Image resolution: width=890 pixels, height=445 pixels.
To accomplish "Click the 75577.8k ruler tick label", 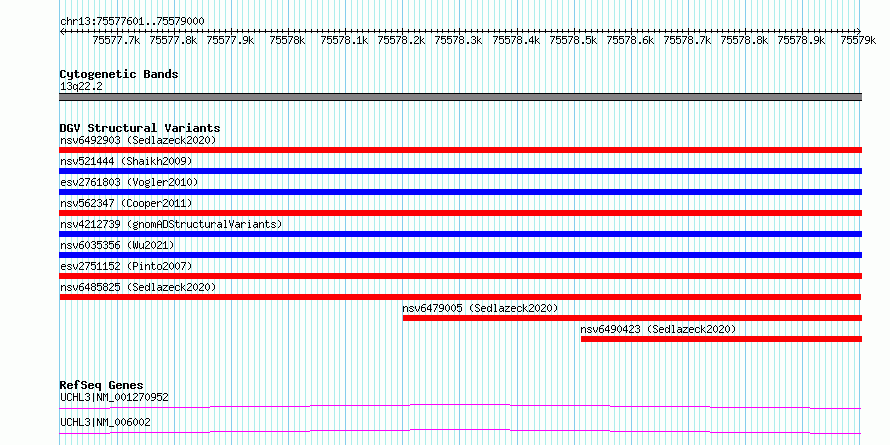I will click(173, 40).
